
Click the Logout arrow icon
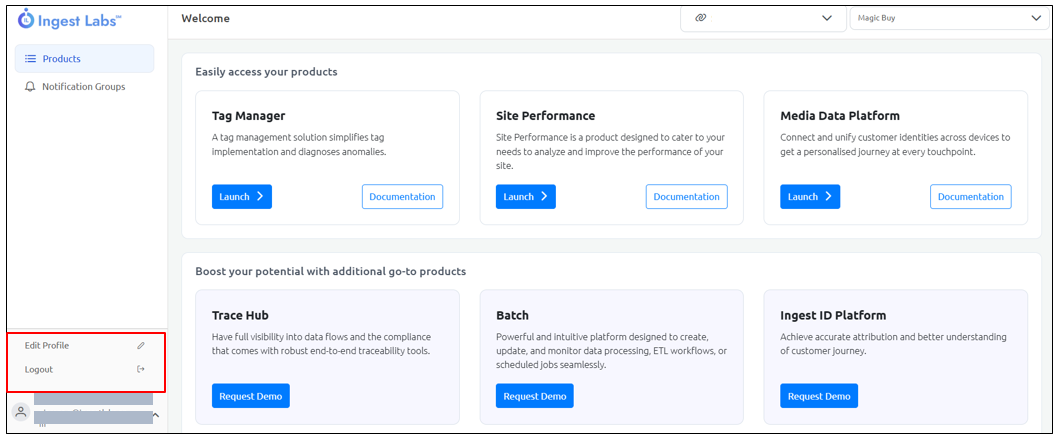pyautogui.click(x=141, y=370)
